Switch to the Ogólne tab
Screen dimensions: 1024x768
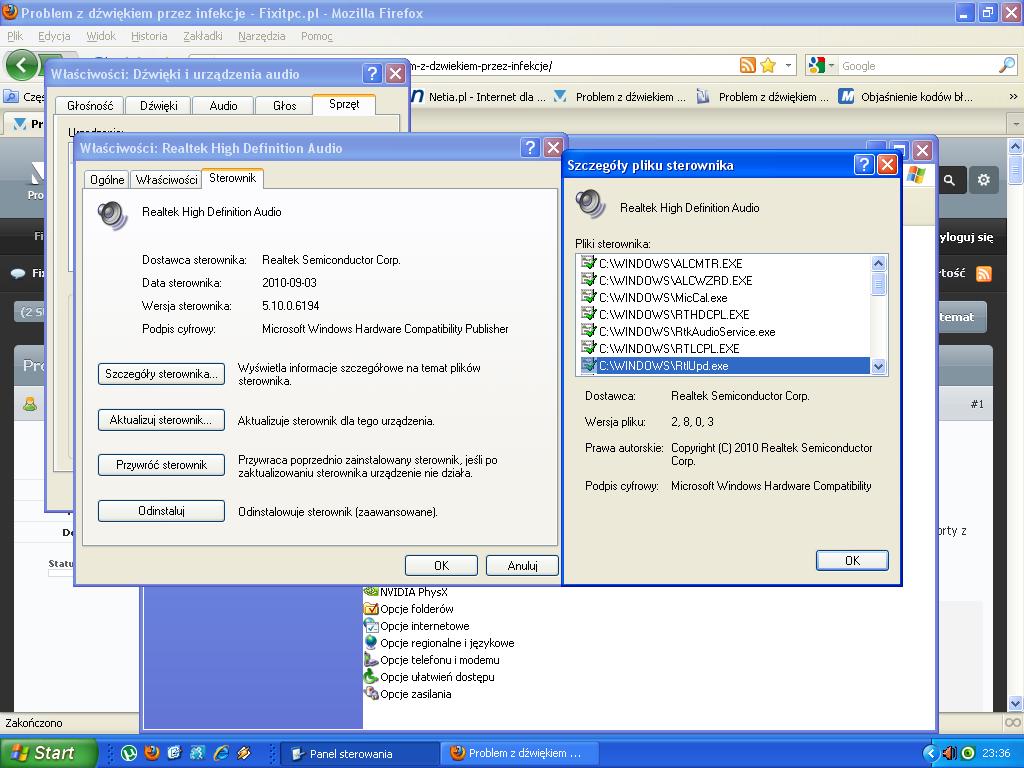pyautogui.click(x=107, y=180)
